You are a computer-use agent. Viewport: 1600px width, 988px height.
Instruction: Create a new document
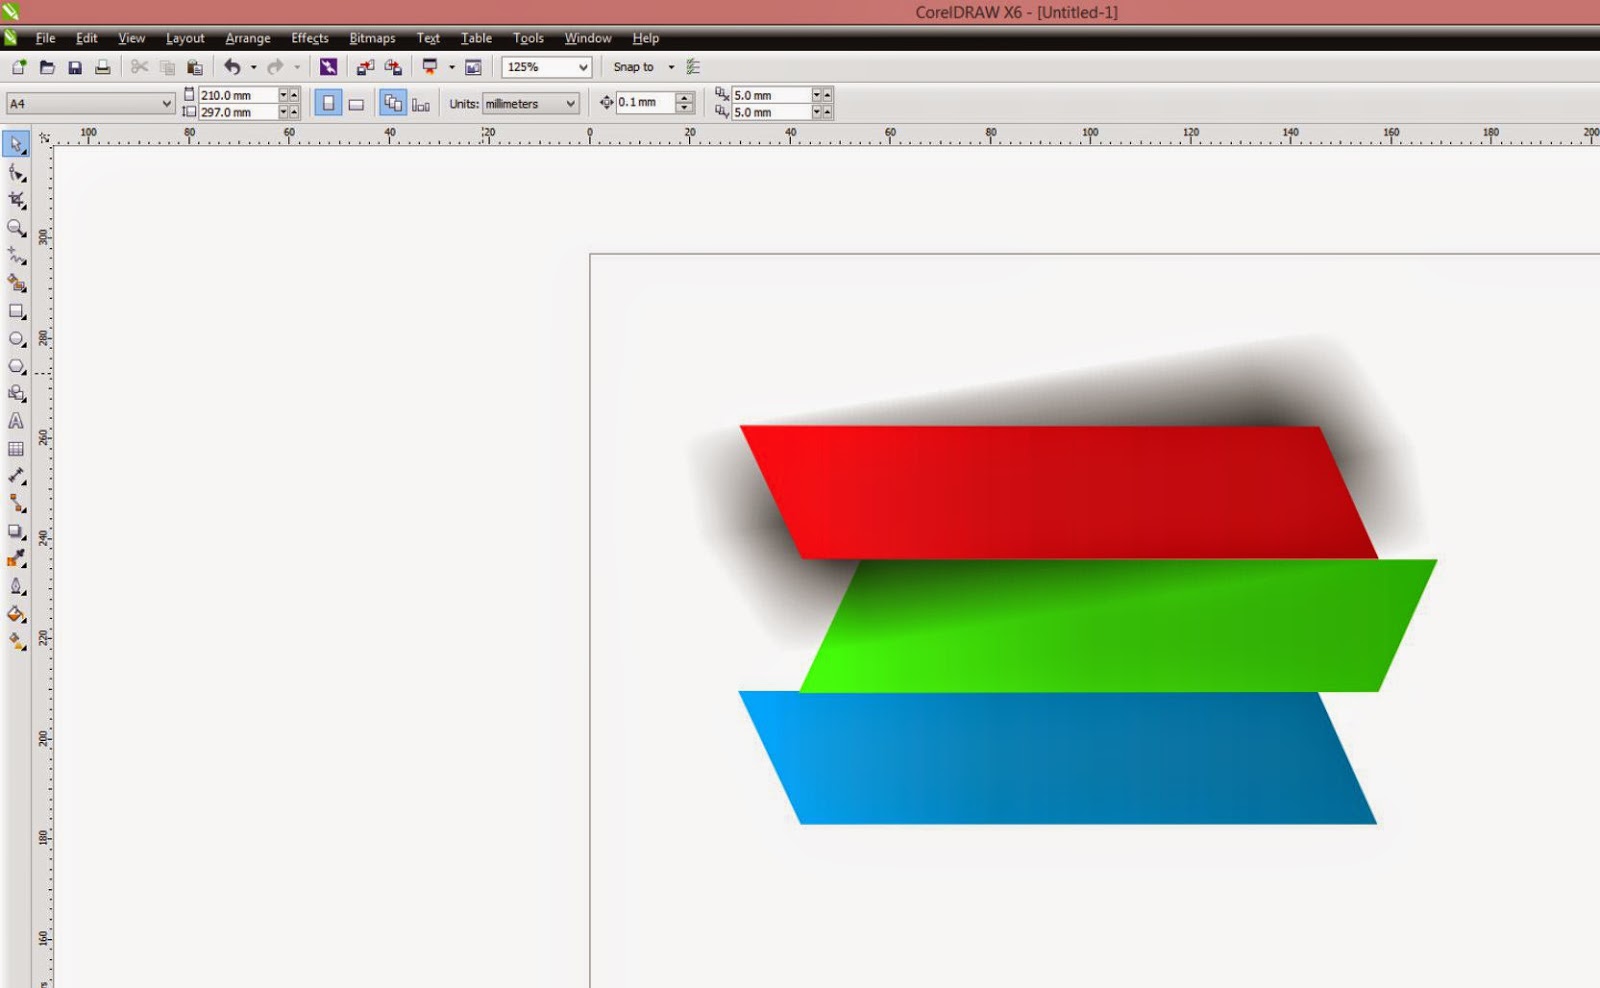19,67
